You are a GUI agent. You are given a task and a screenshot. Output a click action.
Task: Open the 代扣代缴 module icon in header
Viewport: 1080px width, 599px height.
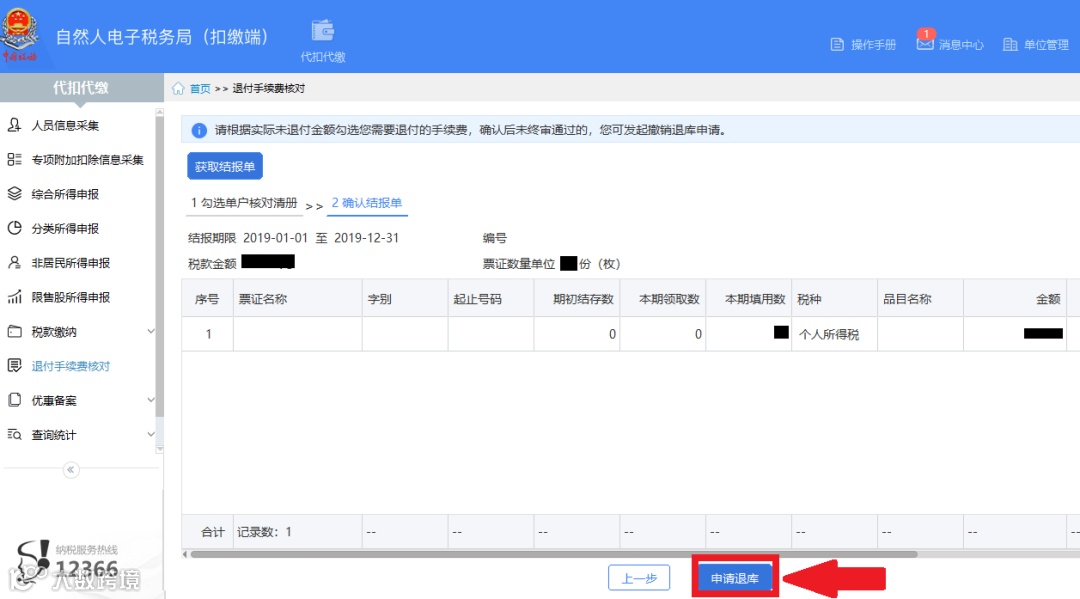[x=322, y=41]
